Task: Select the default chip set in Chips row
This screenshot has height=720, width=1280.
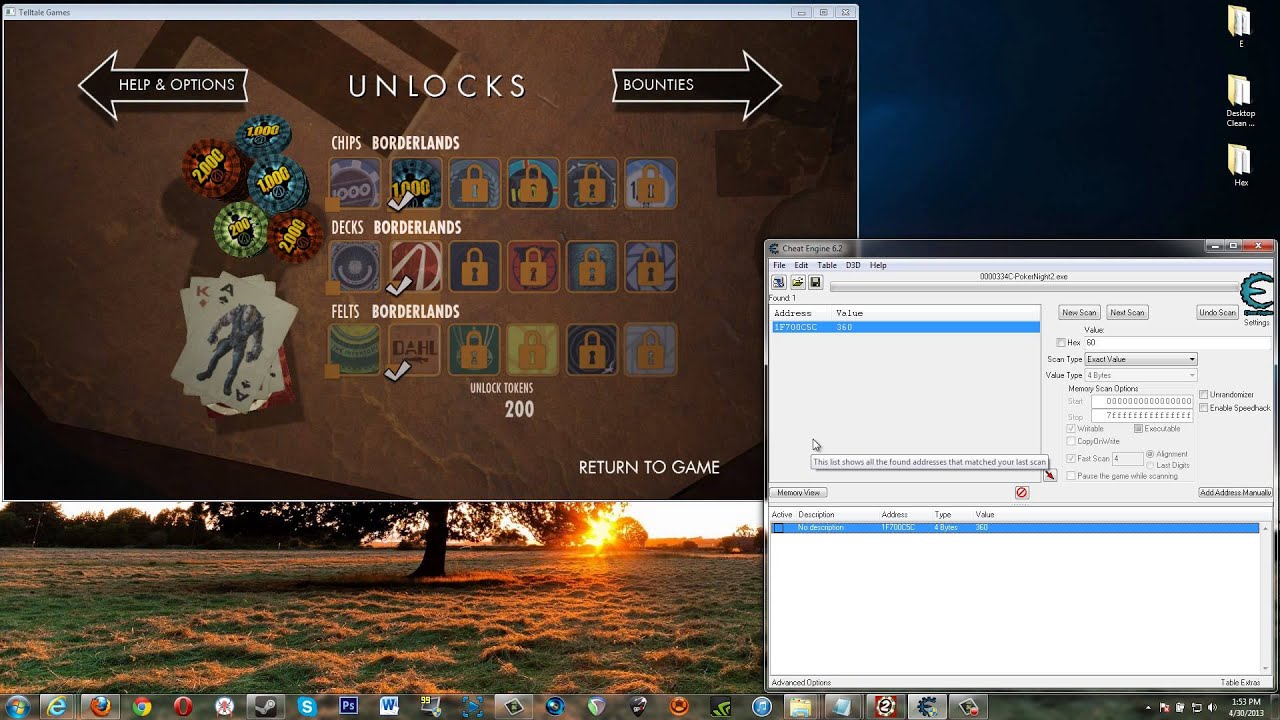Action: [x=355, y=183]
